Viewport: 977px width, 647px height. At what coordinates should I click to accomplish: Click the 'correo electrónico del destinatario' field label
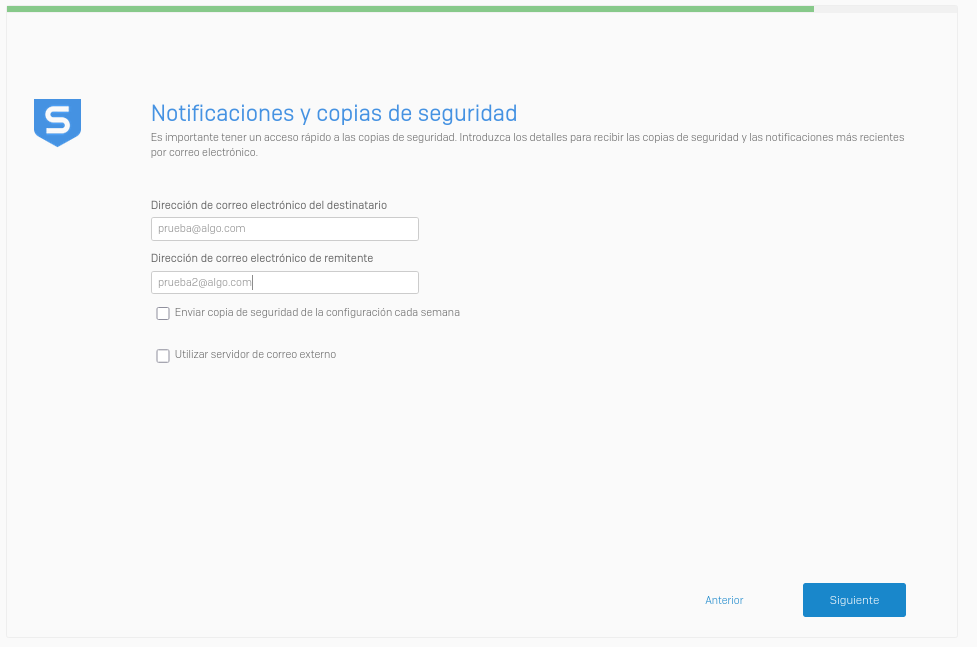click(x=269, y=205)
